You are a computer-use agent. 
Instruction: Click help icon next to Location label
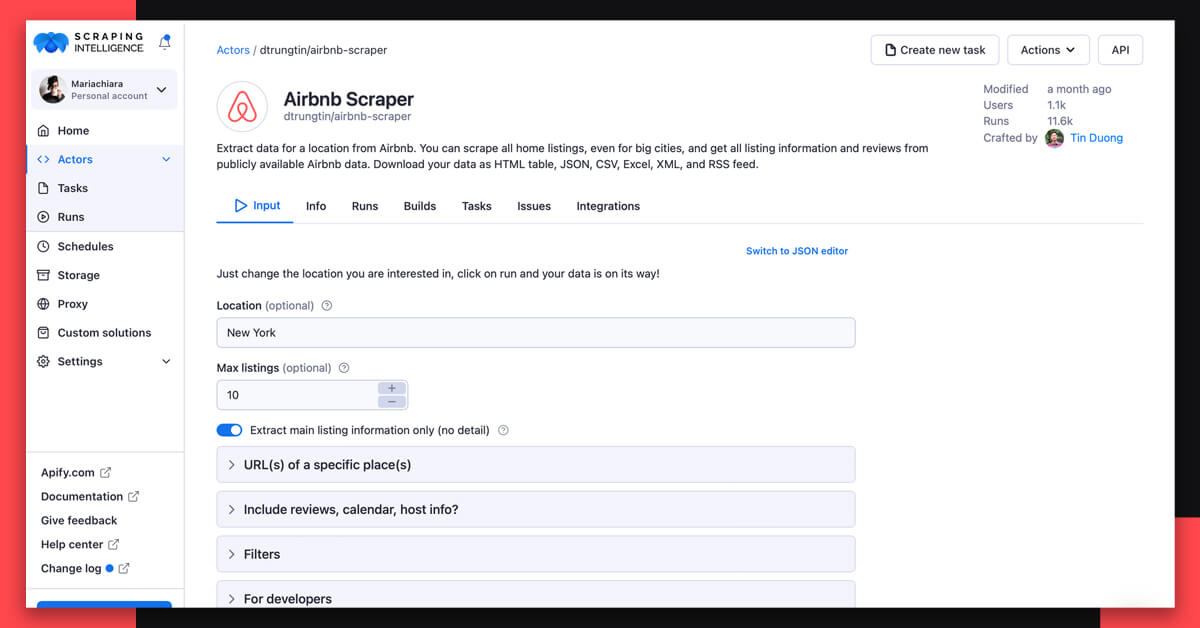[327, 306]
